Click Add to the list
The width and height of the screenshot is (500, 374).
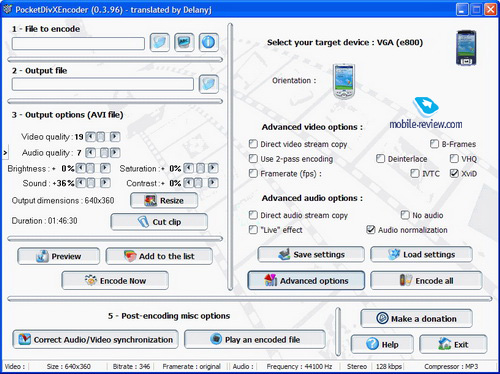(x=159, y=256)
